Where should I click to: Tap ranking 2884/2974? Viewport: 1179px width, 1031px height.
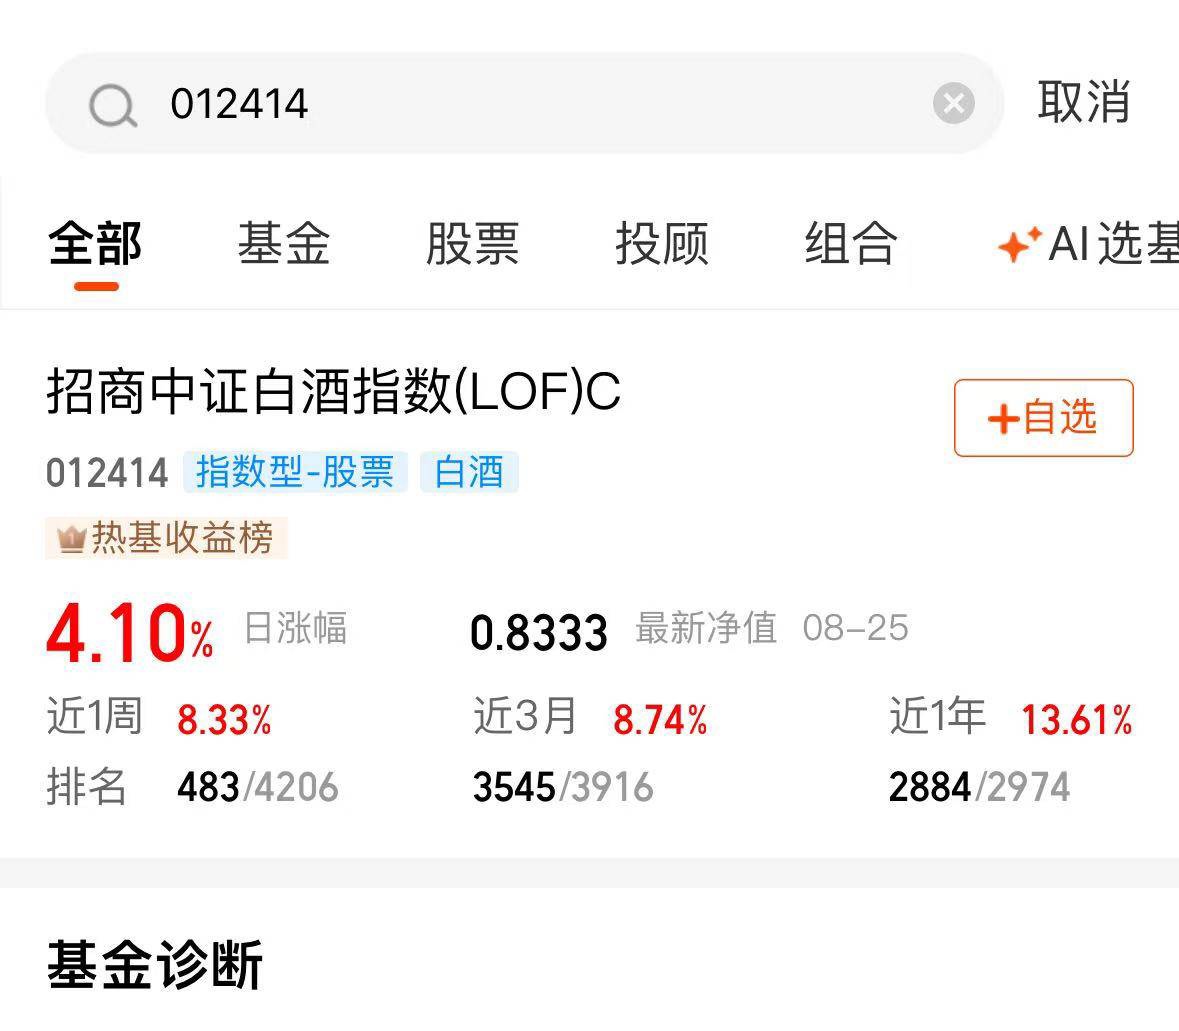(x=979, y=787)
